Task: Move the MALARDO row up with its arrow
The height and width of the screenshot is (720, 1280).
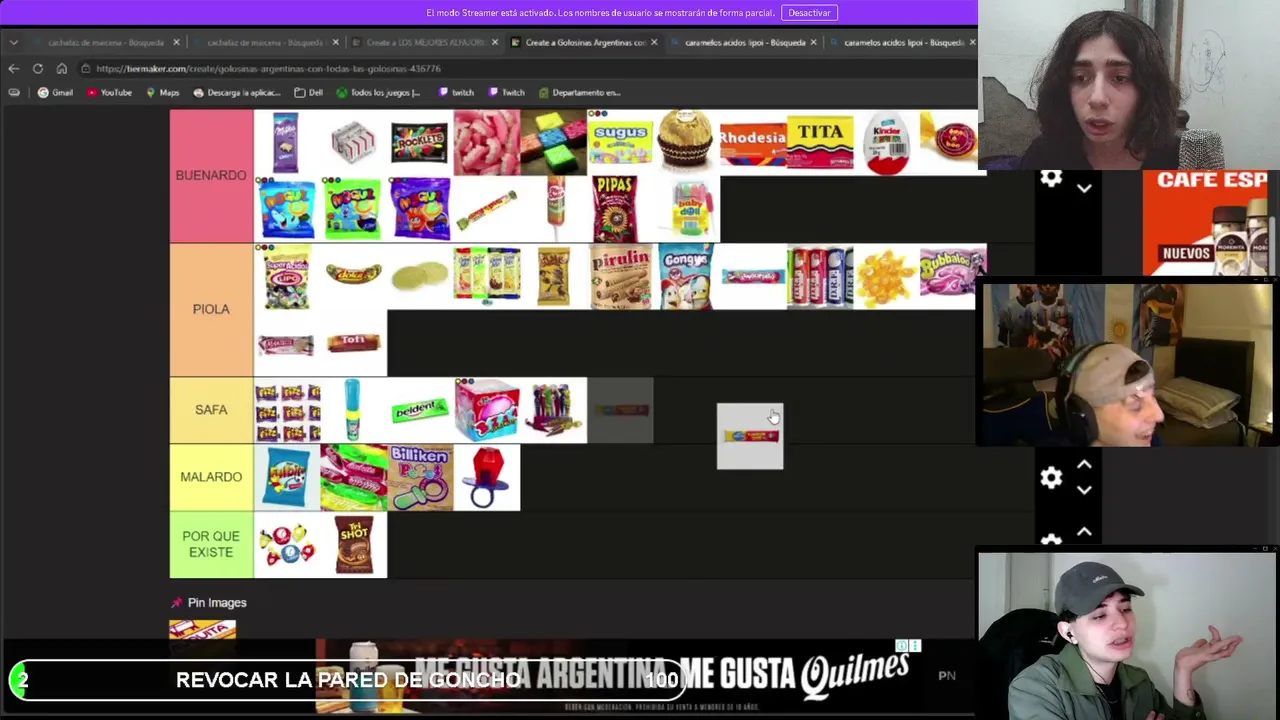Action: click(1084, 465)
